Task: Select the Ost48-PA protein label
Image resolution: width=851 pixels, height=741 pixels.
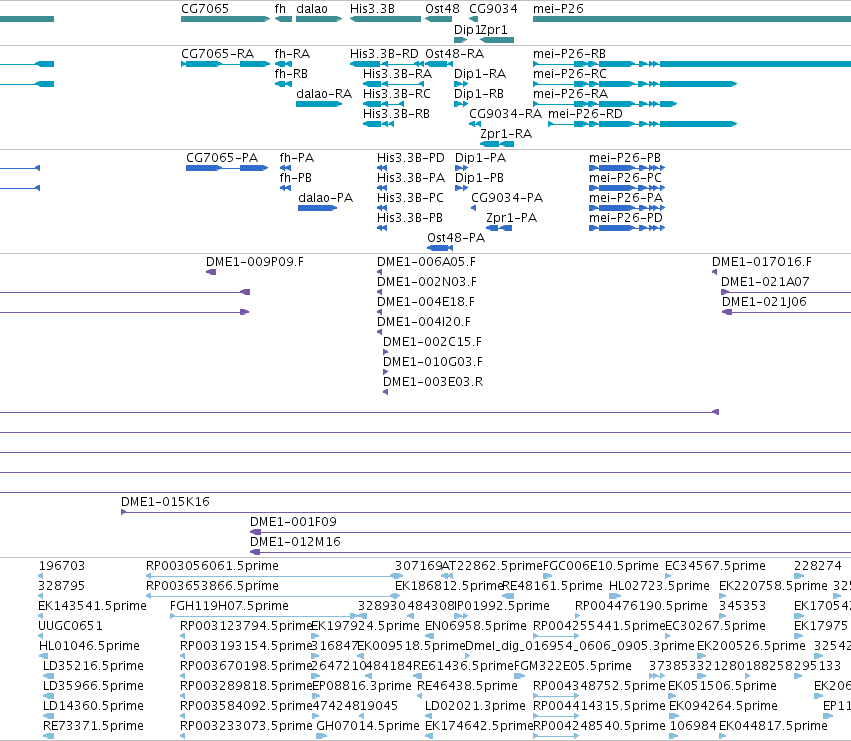Action: (x=456, y=238)
